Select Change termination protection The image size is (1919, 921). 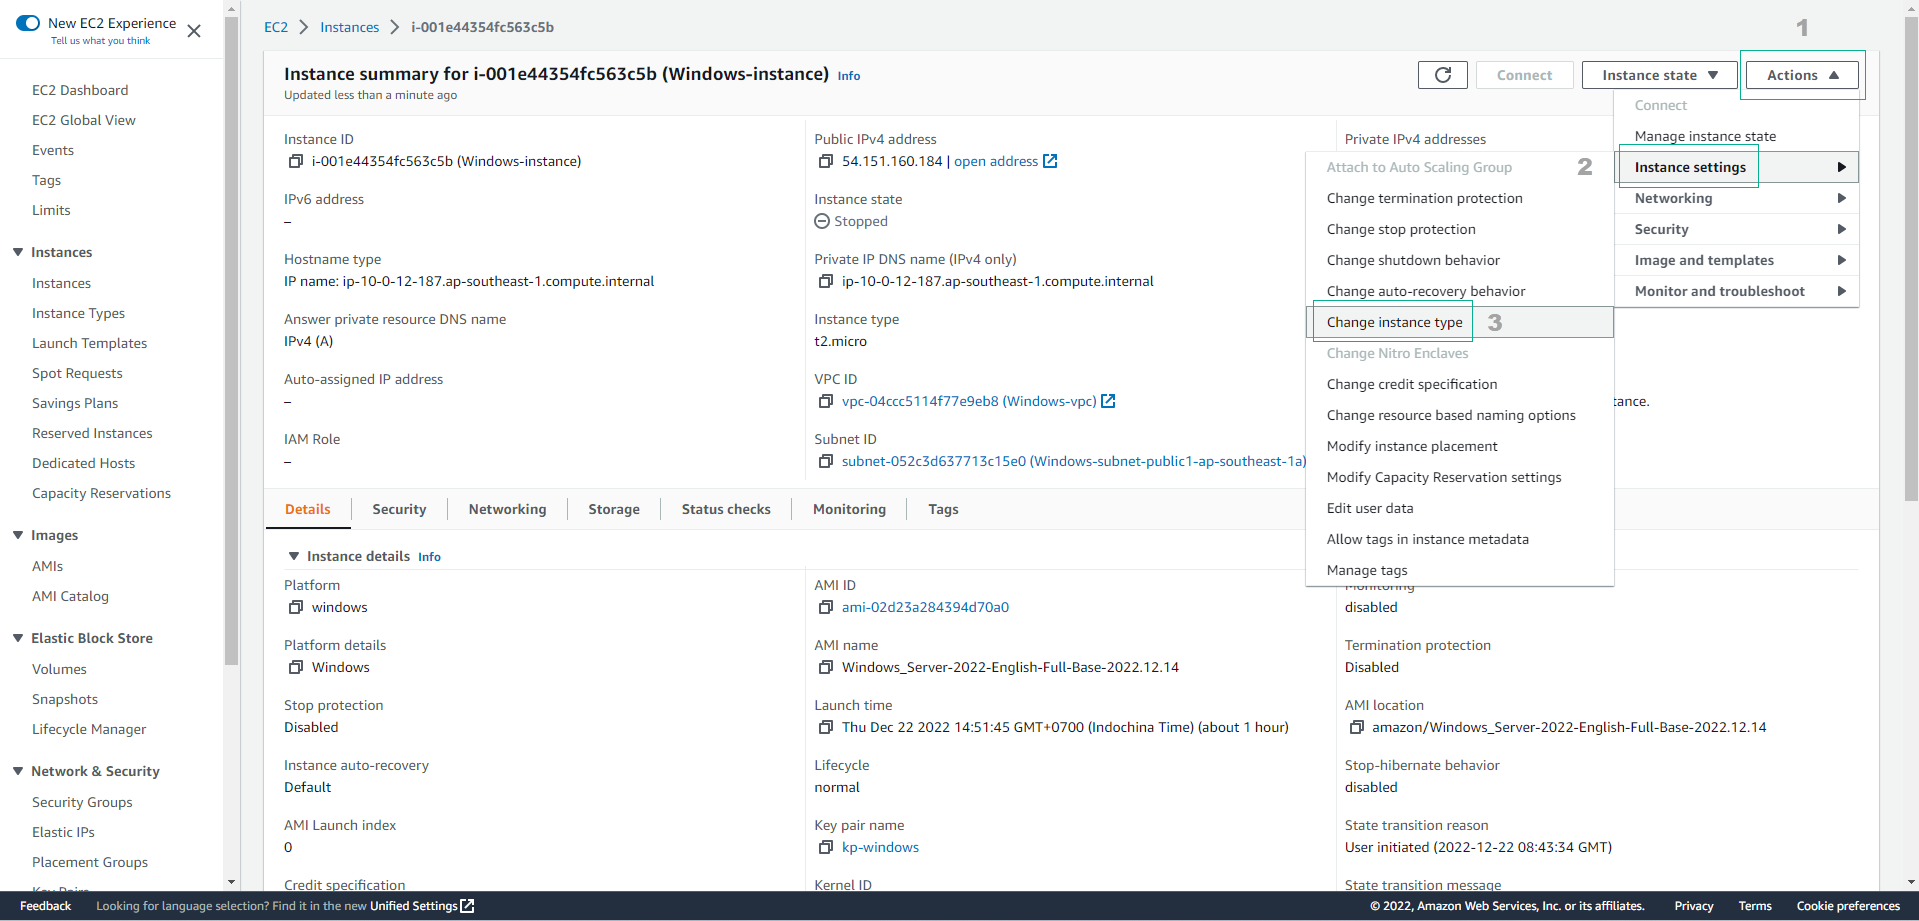coord(1460,198)
